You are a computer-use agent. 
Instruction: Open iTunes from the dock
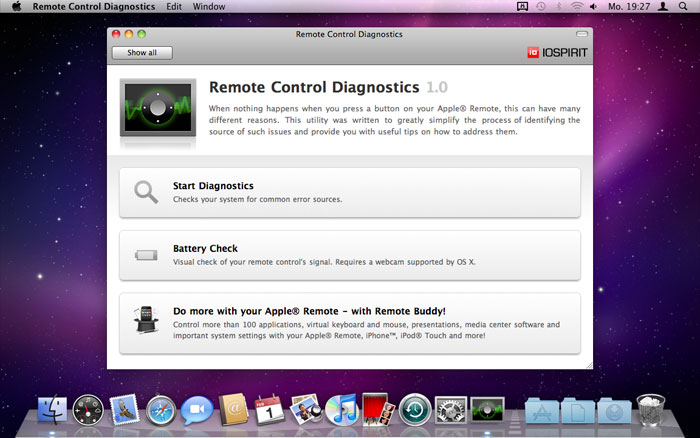(342, 409)
